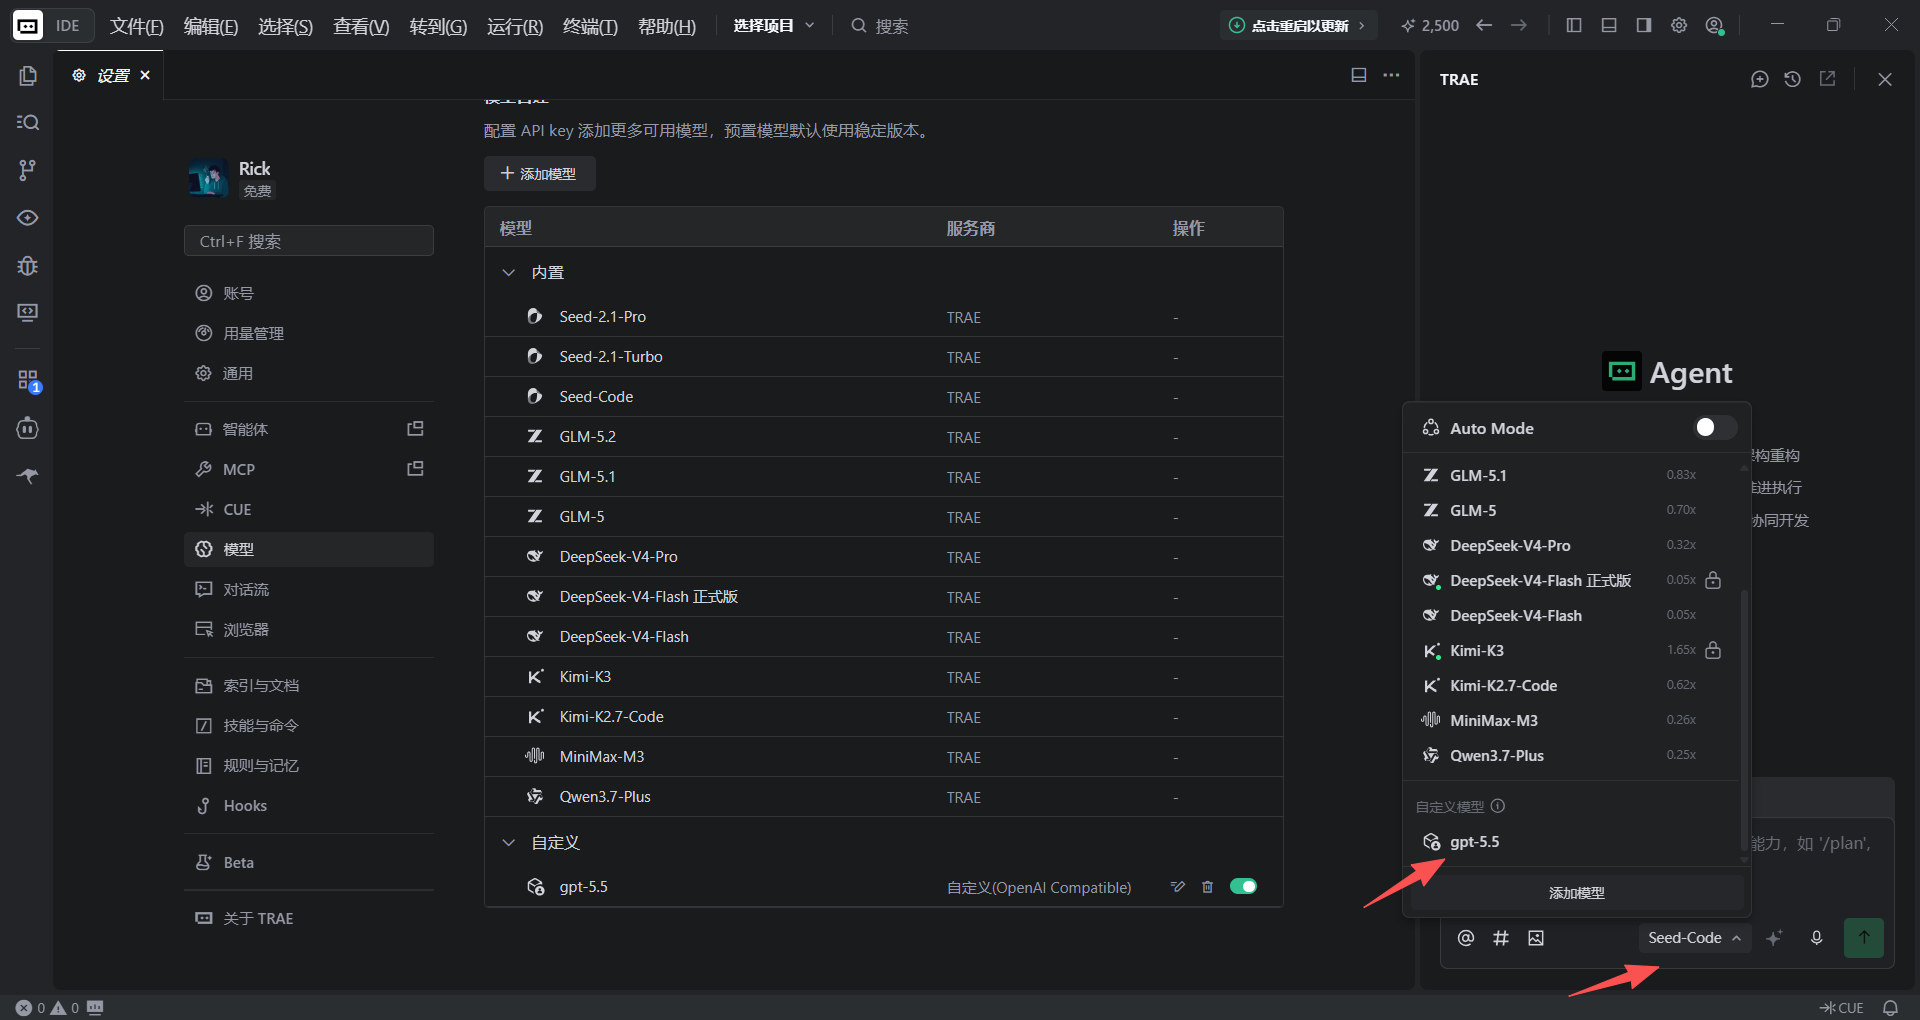Click the @ mention icon in chat input
Screen dimensions: 1920x1020
(x=1466, y=938)
